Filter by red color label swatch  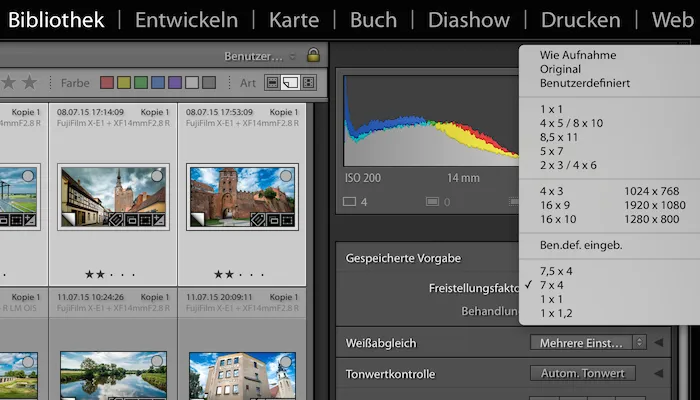point(107,83)
